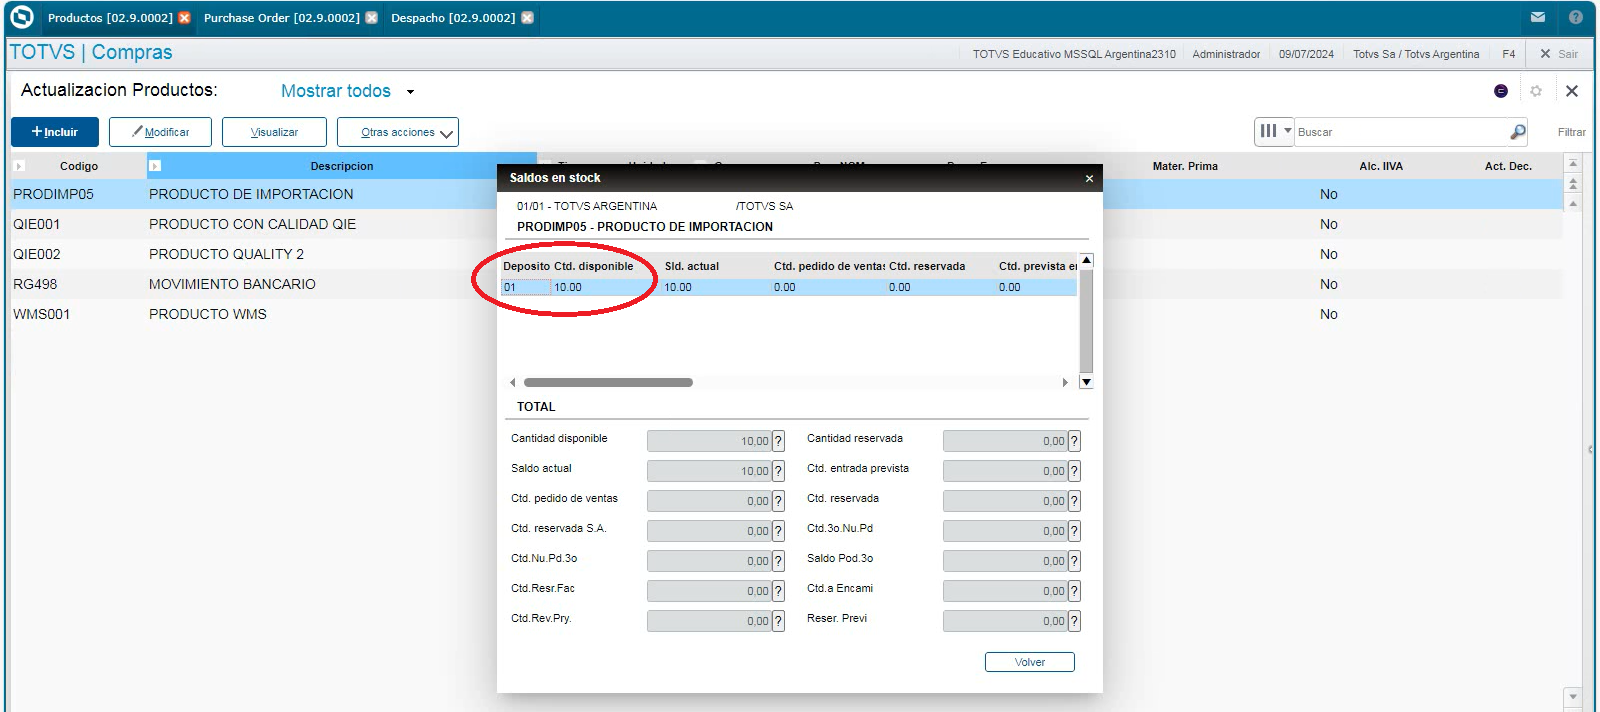Close the Purchase Order tab
1600x712 pixels.
pyautogui.click(x=372, y=18)
